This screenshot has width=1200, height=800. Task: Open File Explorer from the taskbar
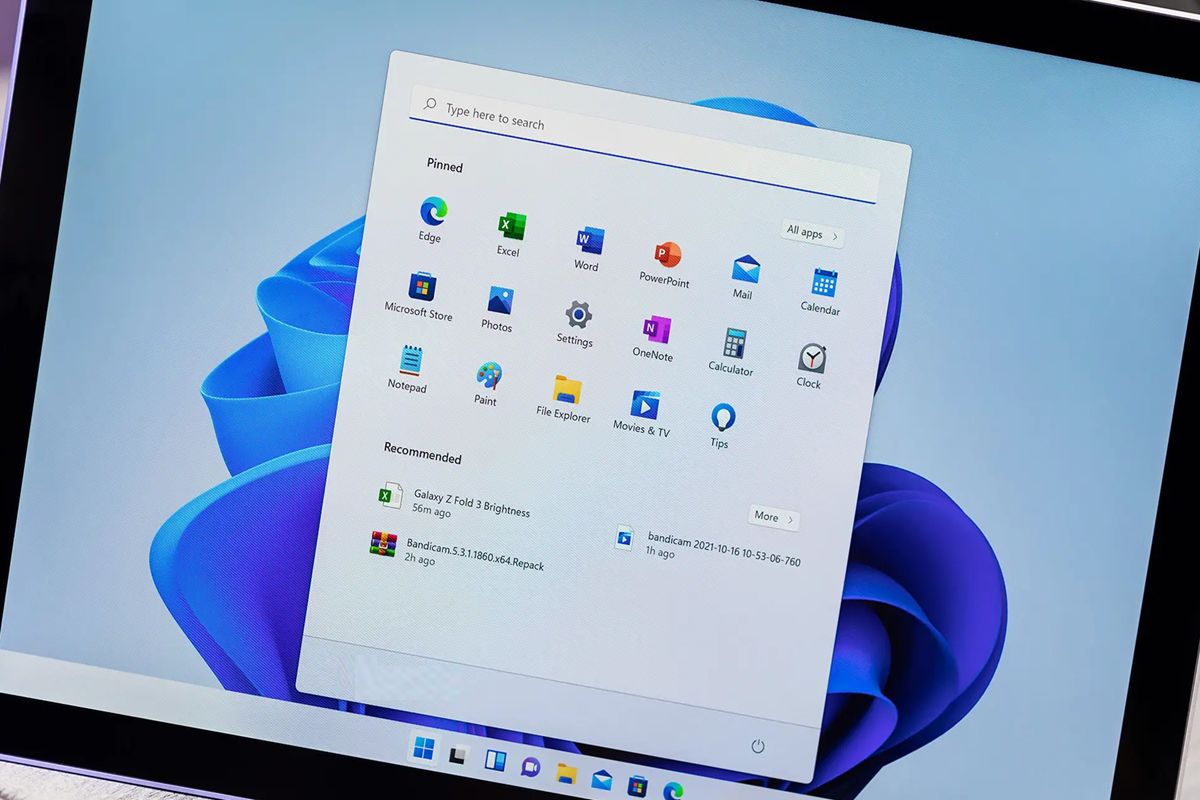click(566, 773)
